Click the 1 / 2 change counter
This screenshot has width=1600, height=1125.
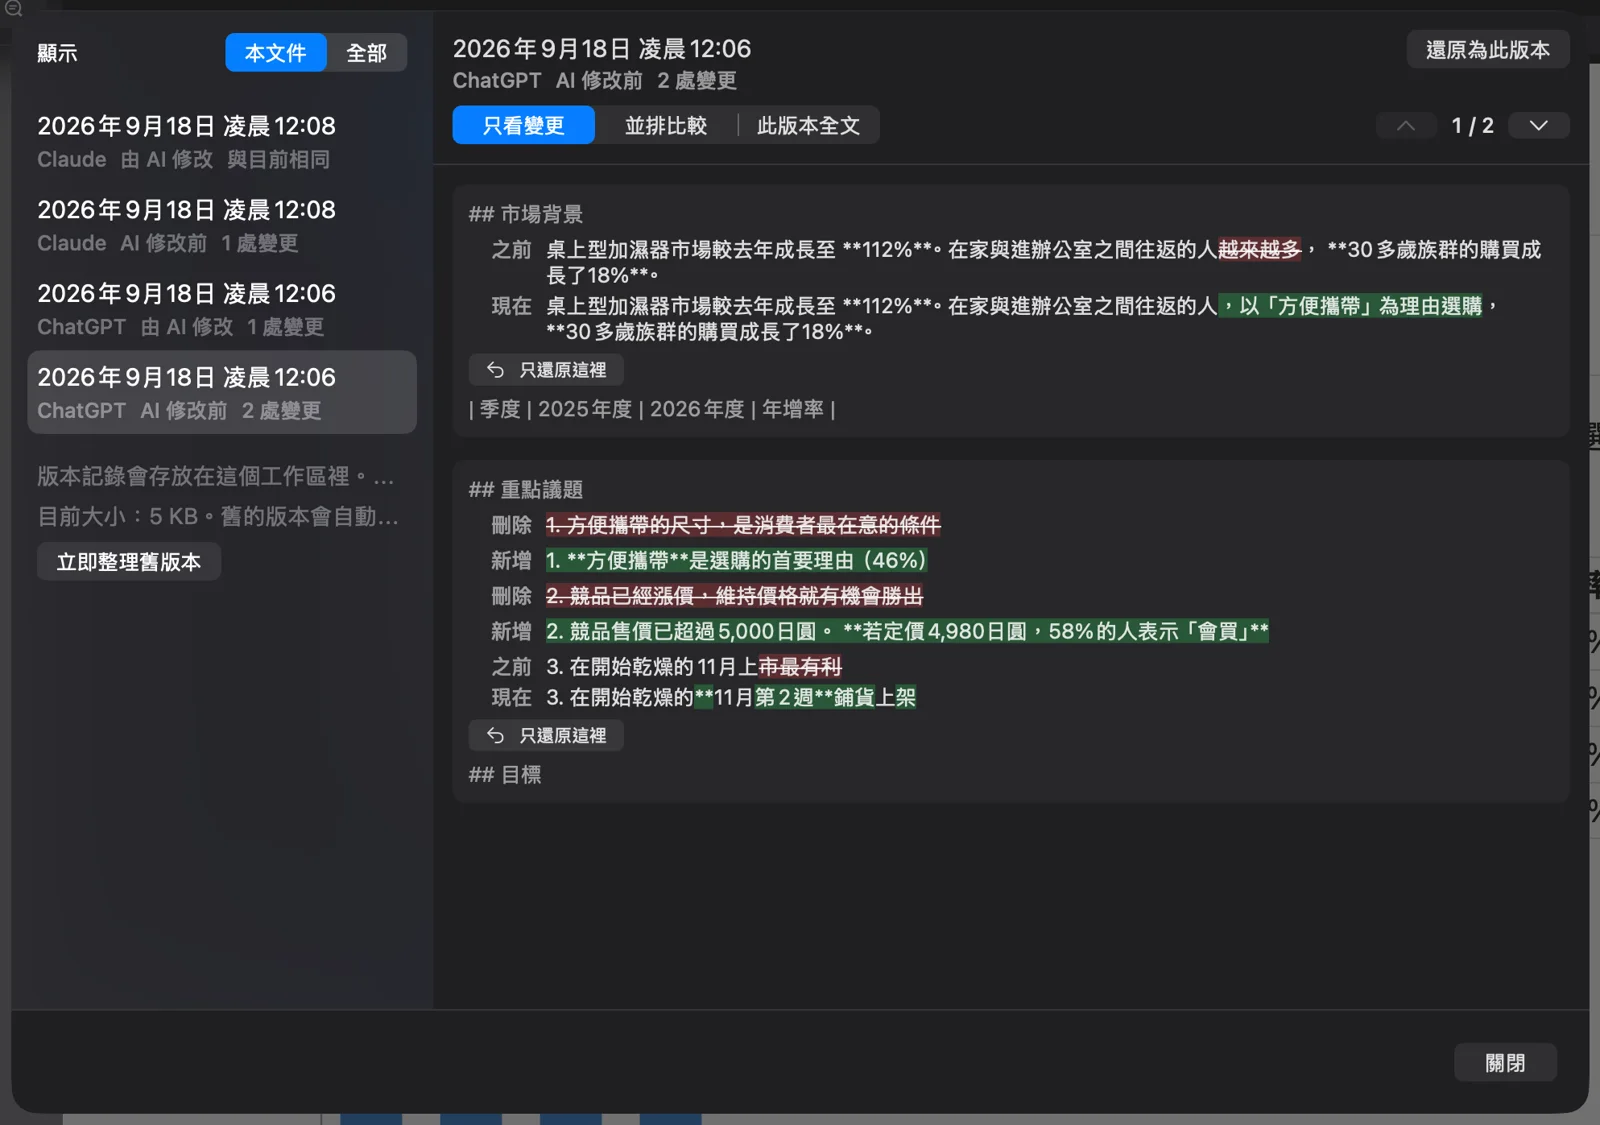click(x=1472, y=126)
